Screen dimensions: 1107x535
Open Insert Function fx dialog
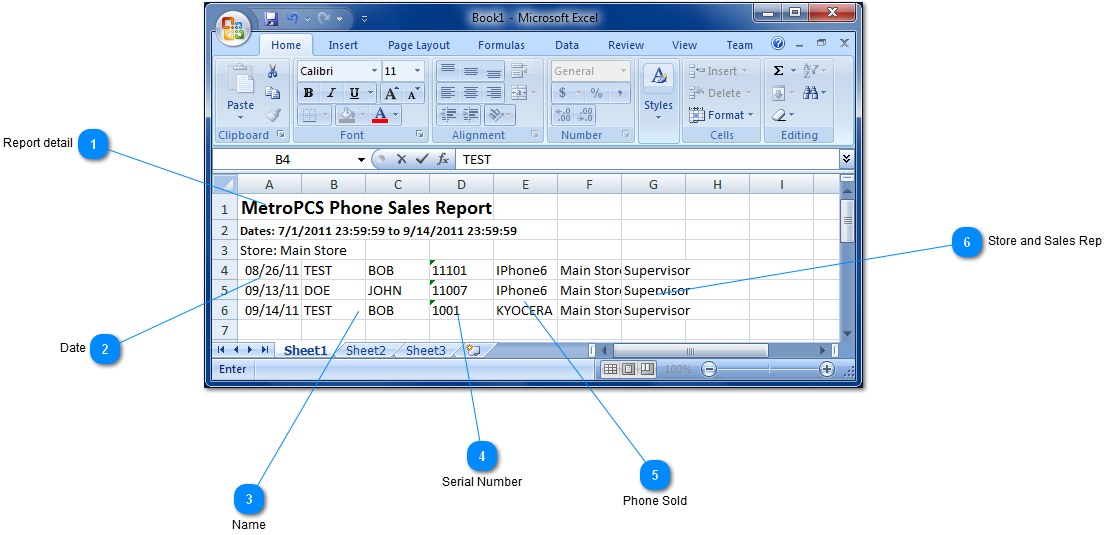click(x=443, y=160)
